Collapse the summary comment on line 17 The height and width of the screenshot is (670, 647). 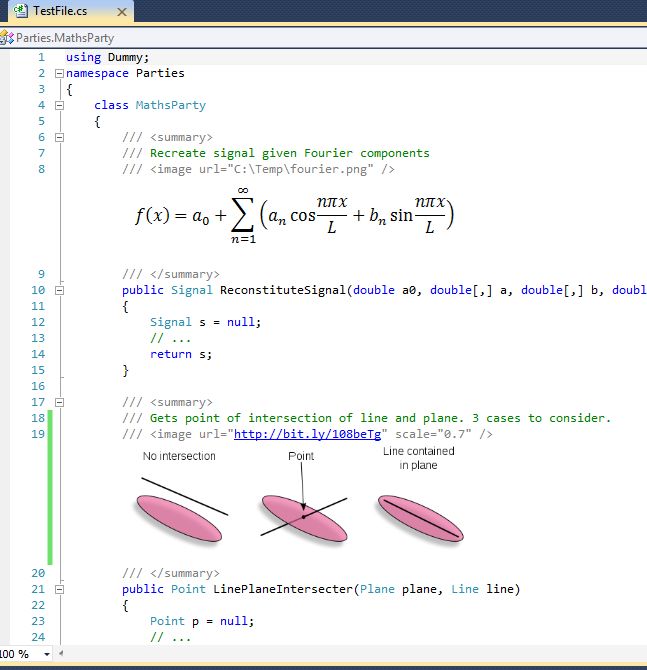pyautogui.click(x=58, y=402)
